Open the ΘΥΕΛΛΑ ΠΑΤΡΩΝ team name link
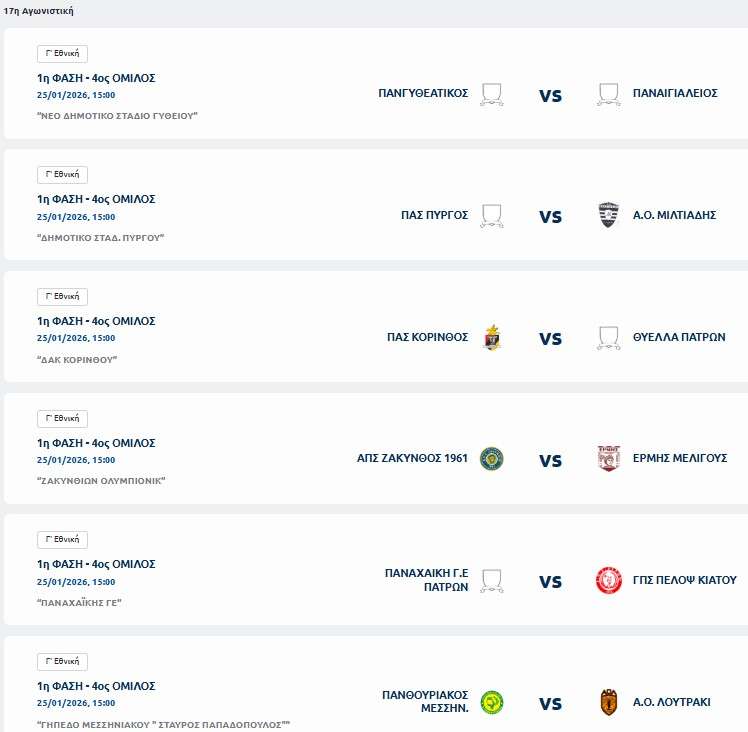This screenshot has width=748, height=732. [679, 337]
